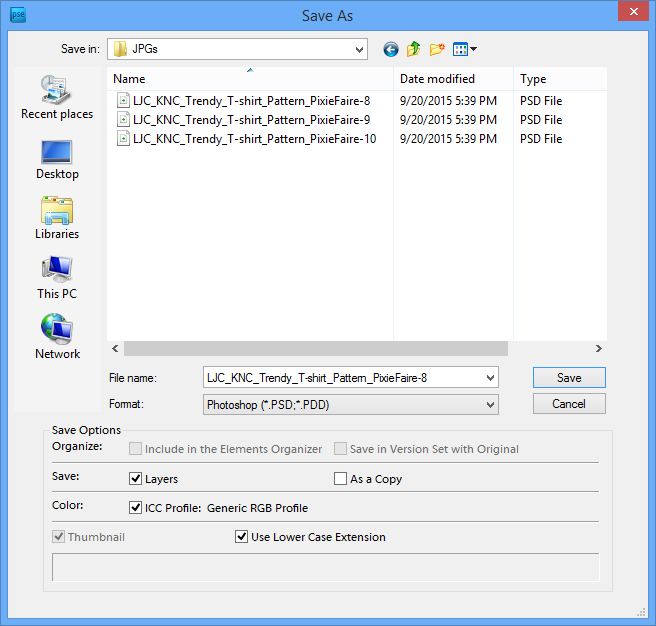Screen dimensions: 656x626
Task: Expand the Save in folder dropdown
Action: coord(359,49)
